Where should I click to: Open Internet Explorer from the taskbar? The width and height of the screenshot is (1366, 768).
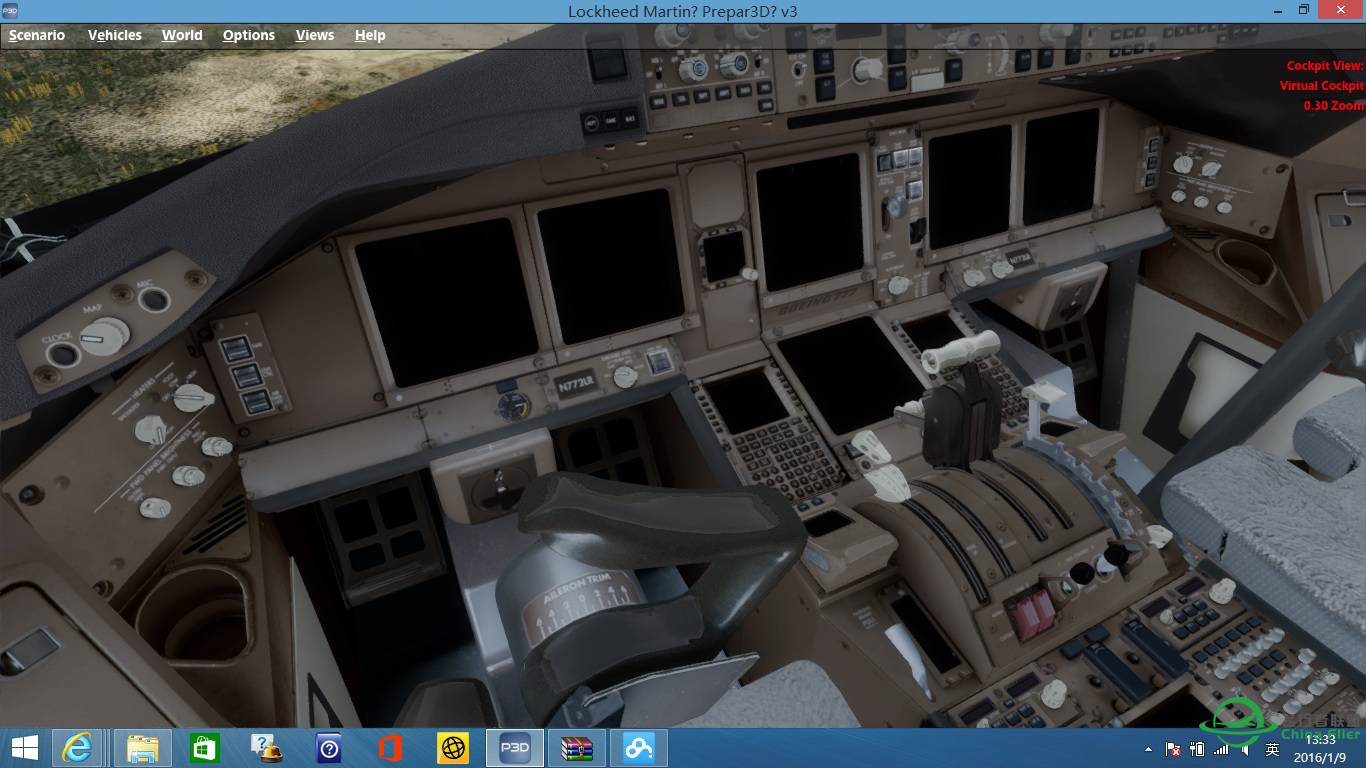pos(78,748)
